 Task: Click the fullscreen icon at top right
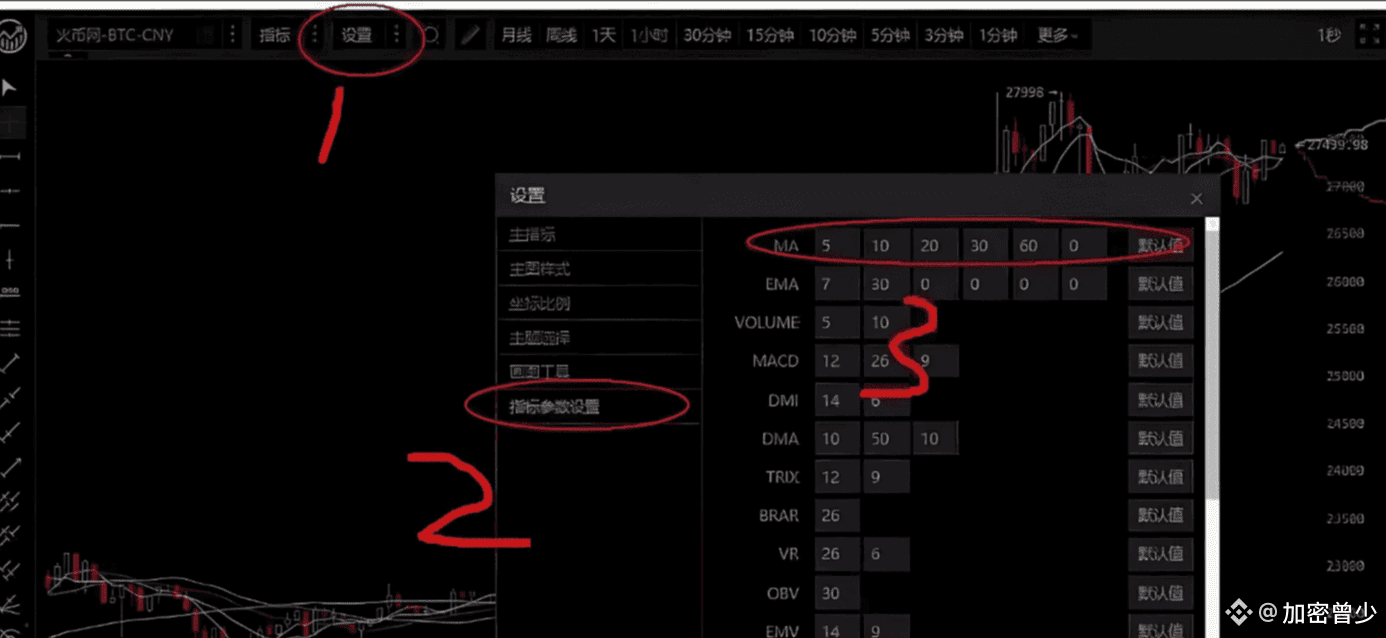pyautogui.click(x=1367, y=35)
